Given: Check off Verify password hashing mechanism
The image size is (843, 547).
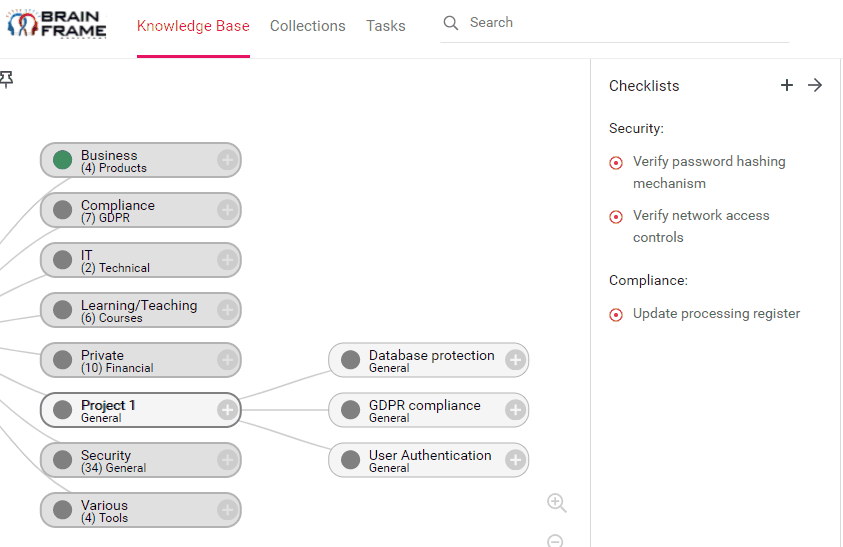Looking at the screenshot, I should tap(616, 162).
